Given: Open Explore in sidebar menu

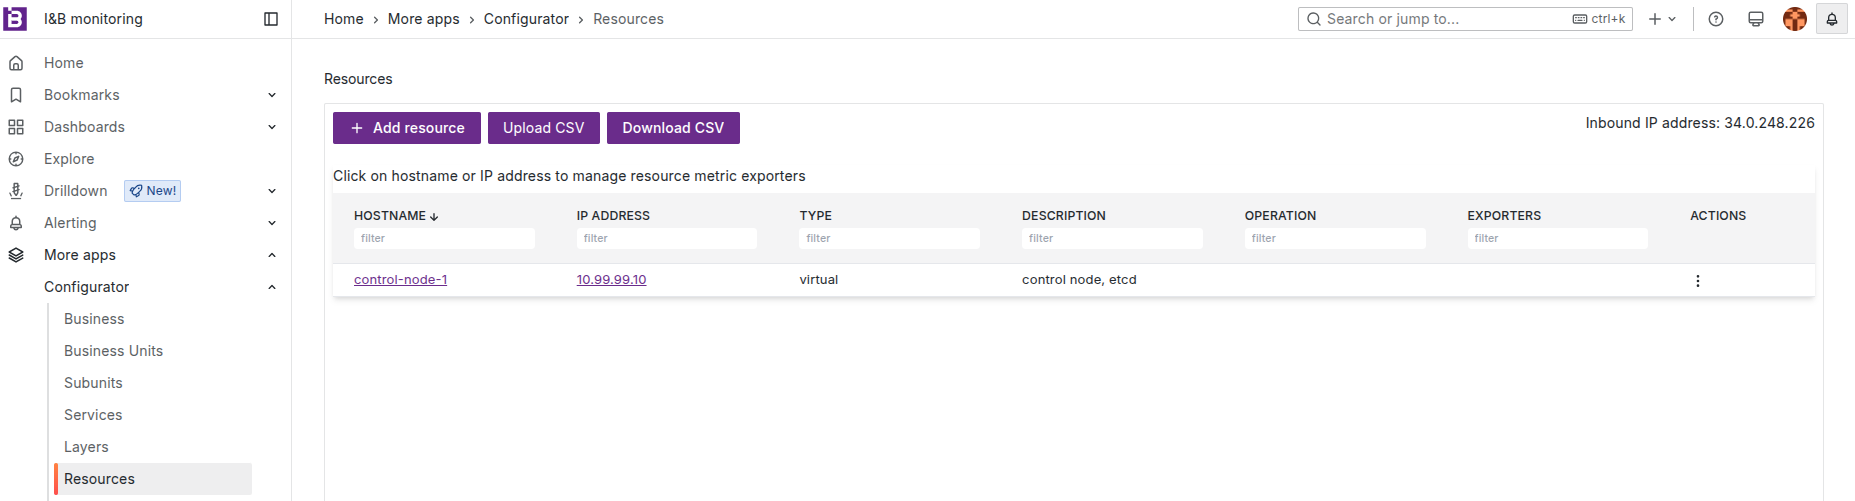Looking at the screenshot, I should [x=69, y=159].
